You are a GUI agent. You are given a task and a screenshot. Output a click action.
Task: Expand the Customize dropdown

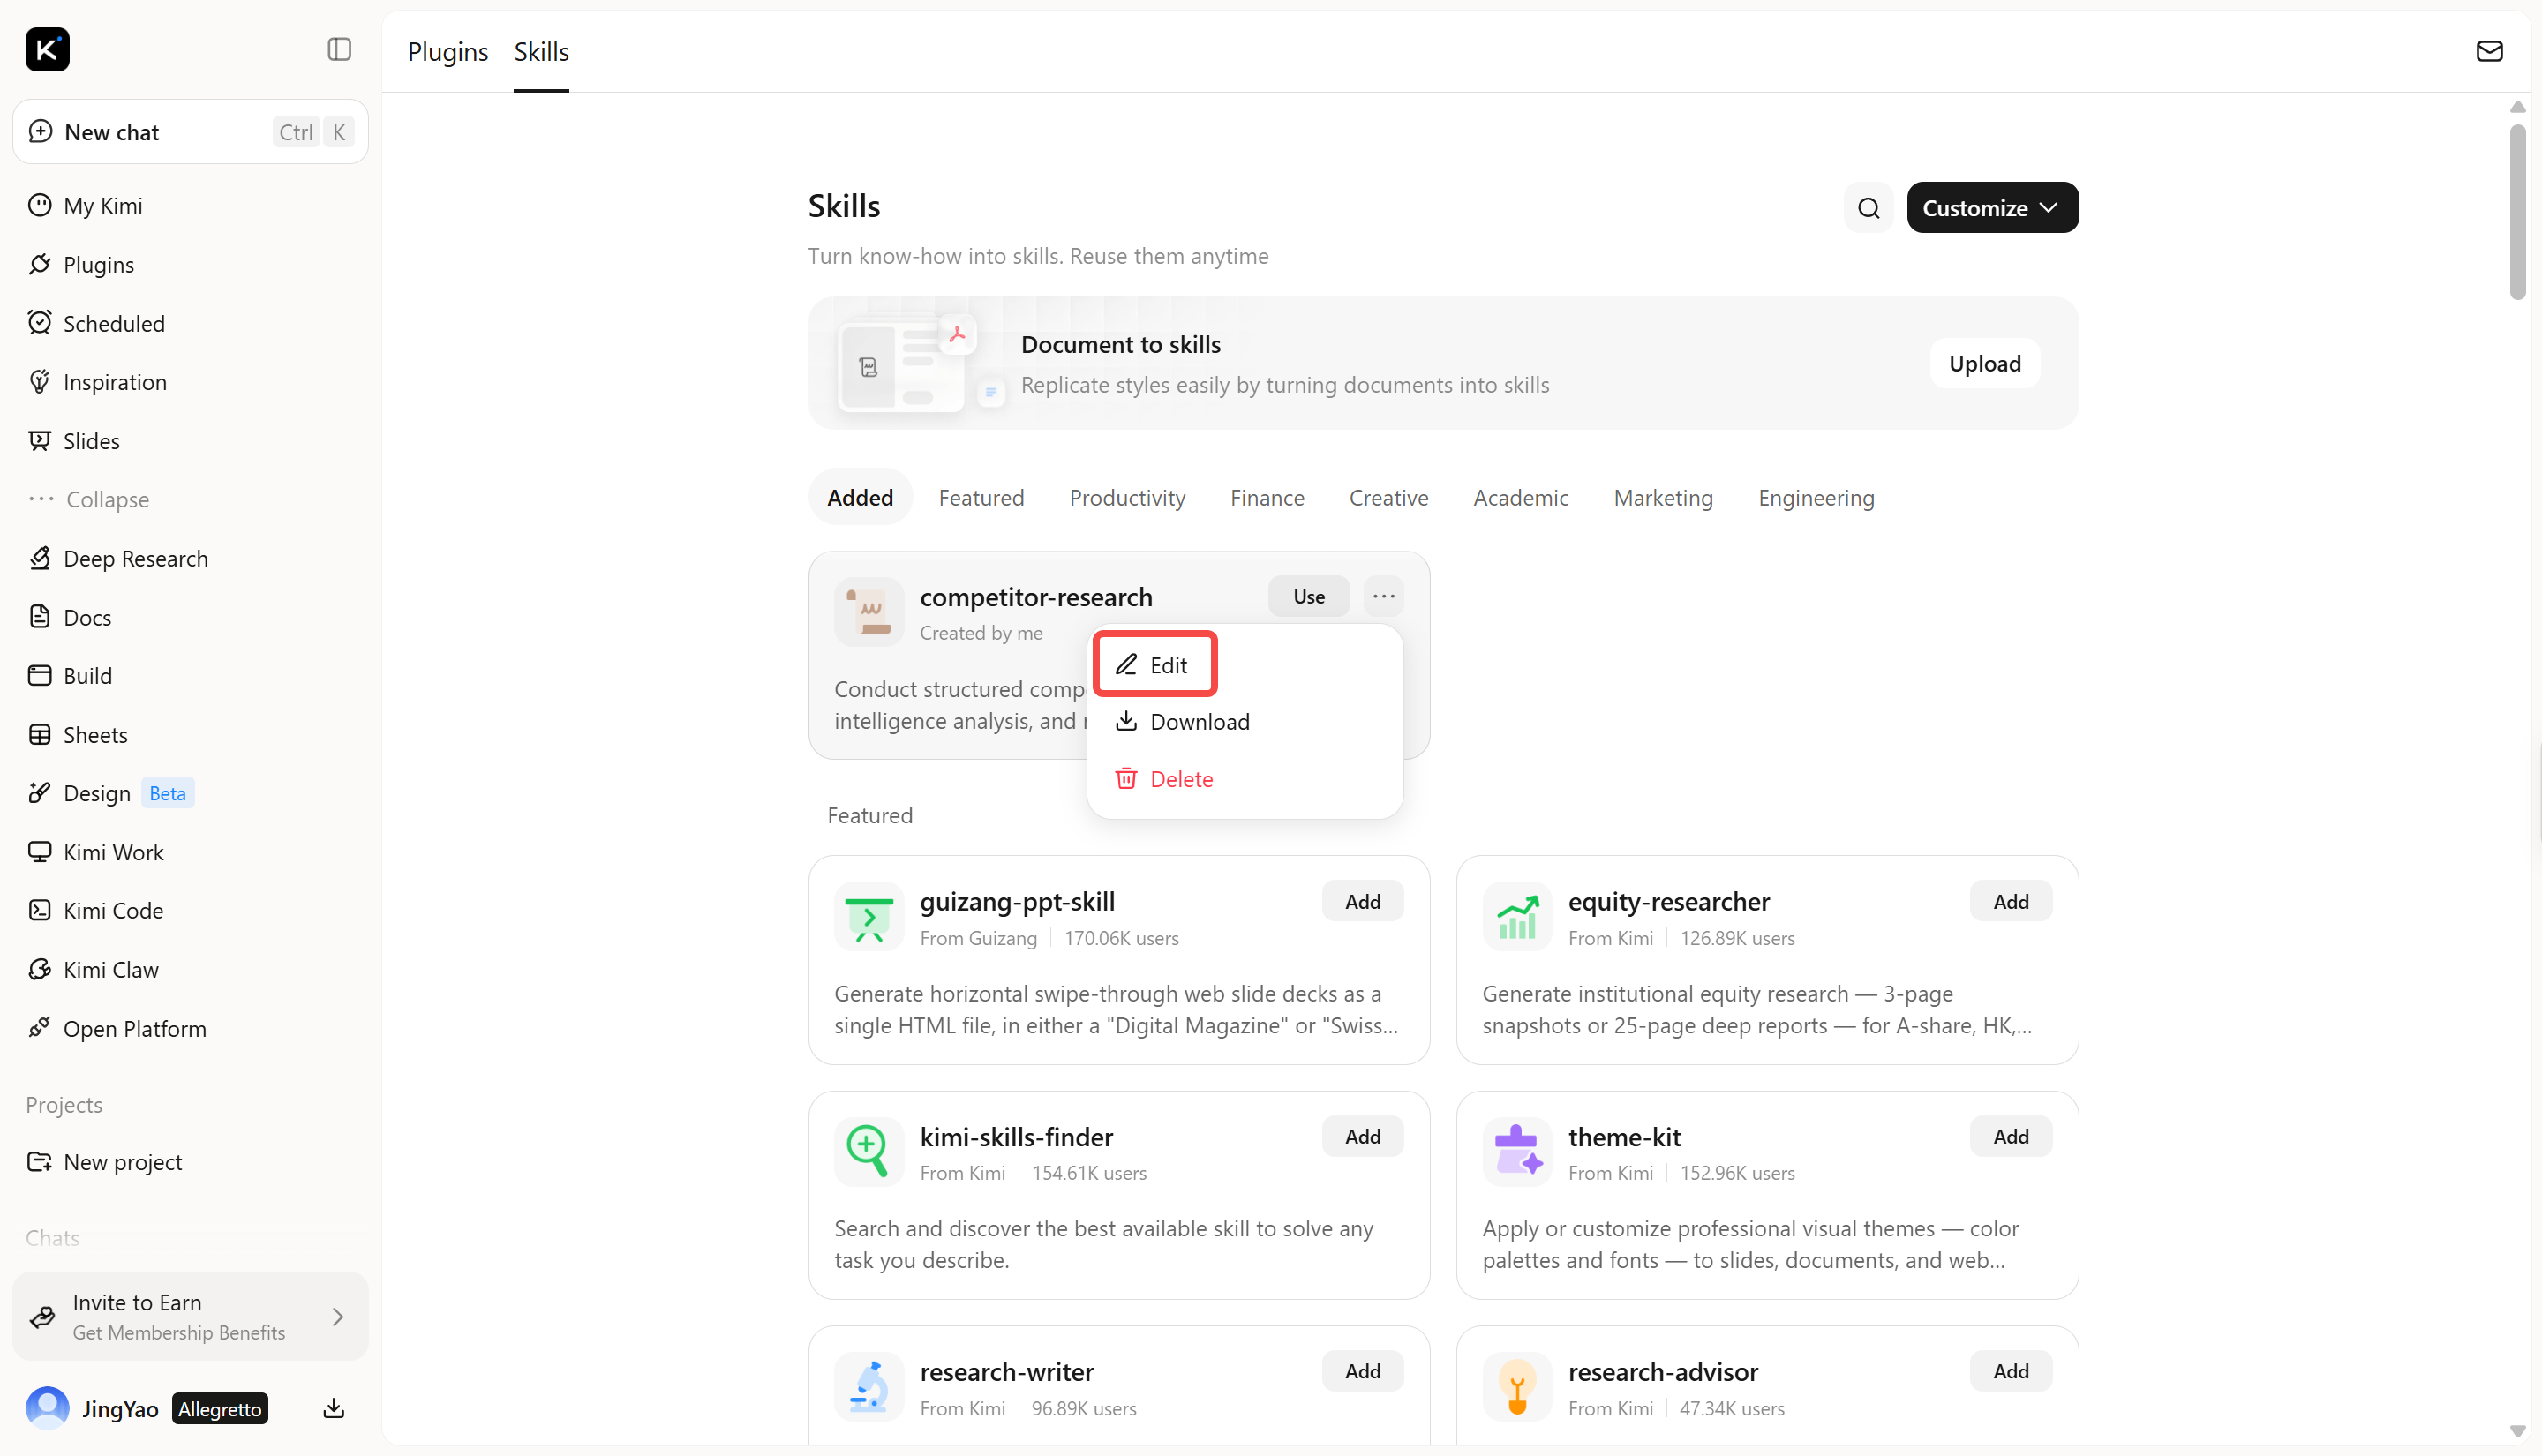[x=1992, y=208]
